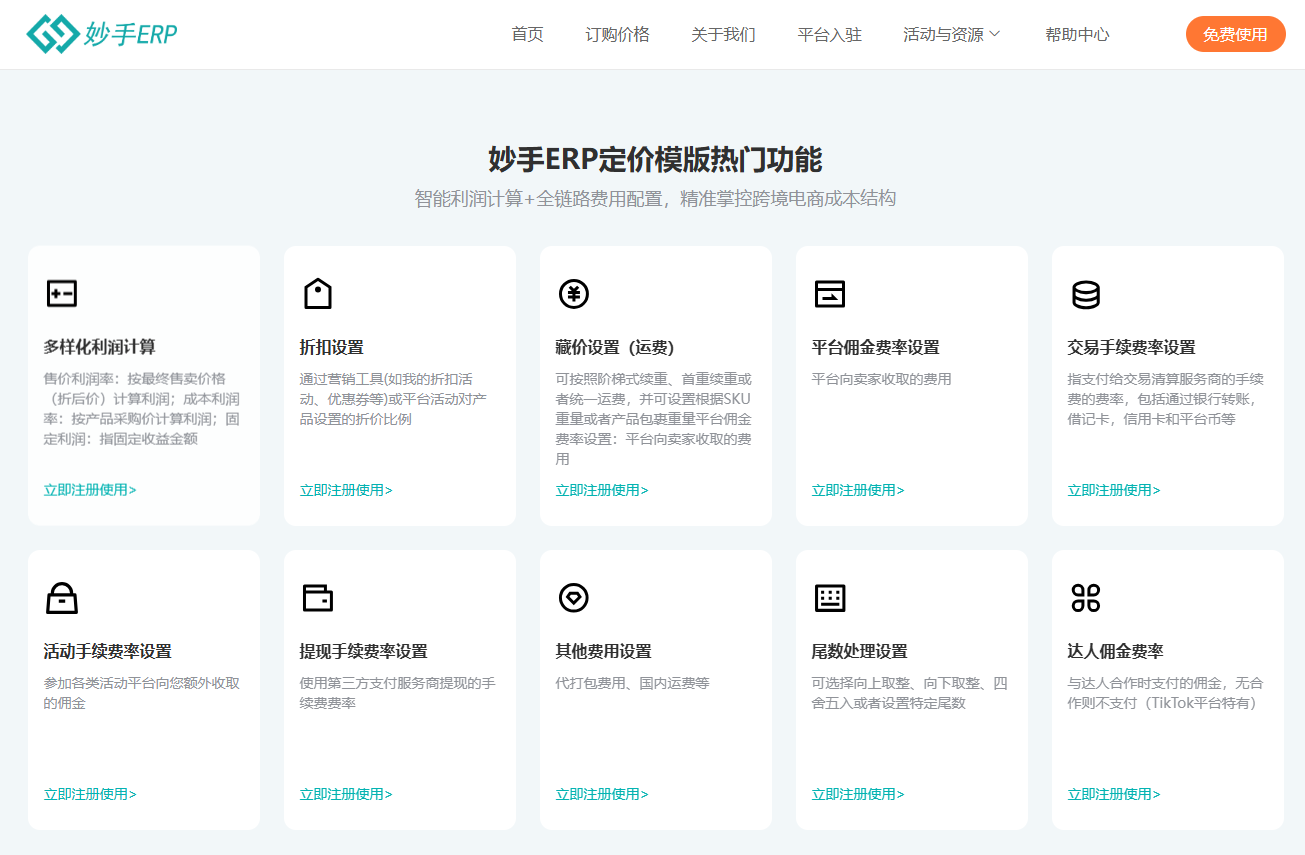The width and height of the screenshot is (1305, 855).
Task: Click 立即注册使用 under 多样化利润计算
Action: (90, 490)
